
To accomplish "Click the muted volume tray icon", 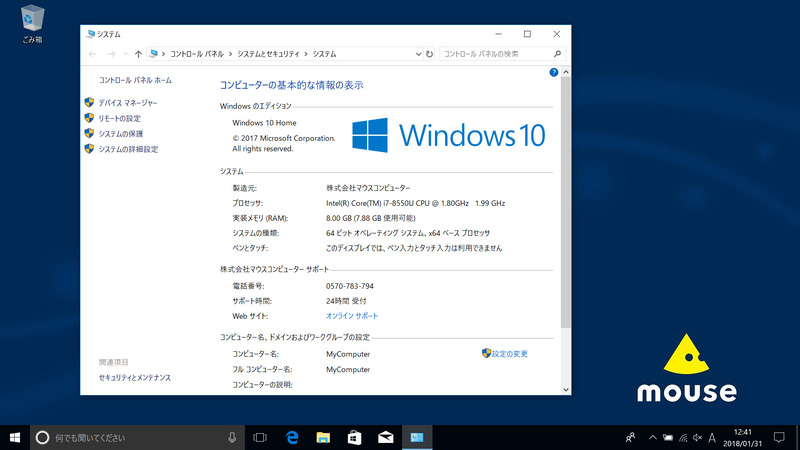I will point(697,438).
